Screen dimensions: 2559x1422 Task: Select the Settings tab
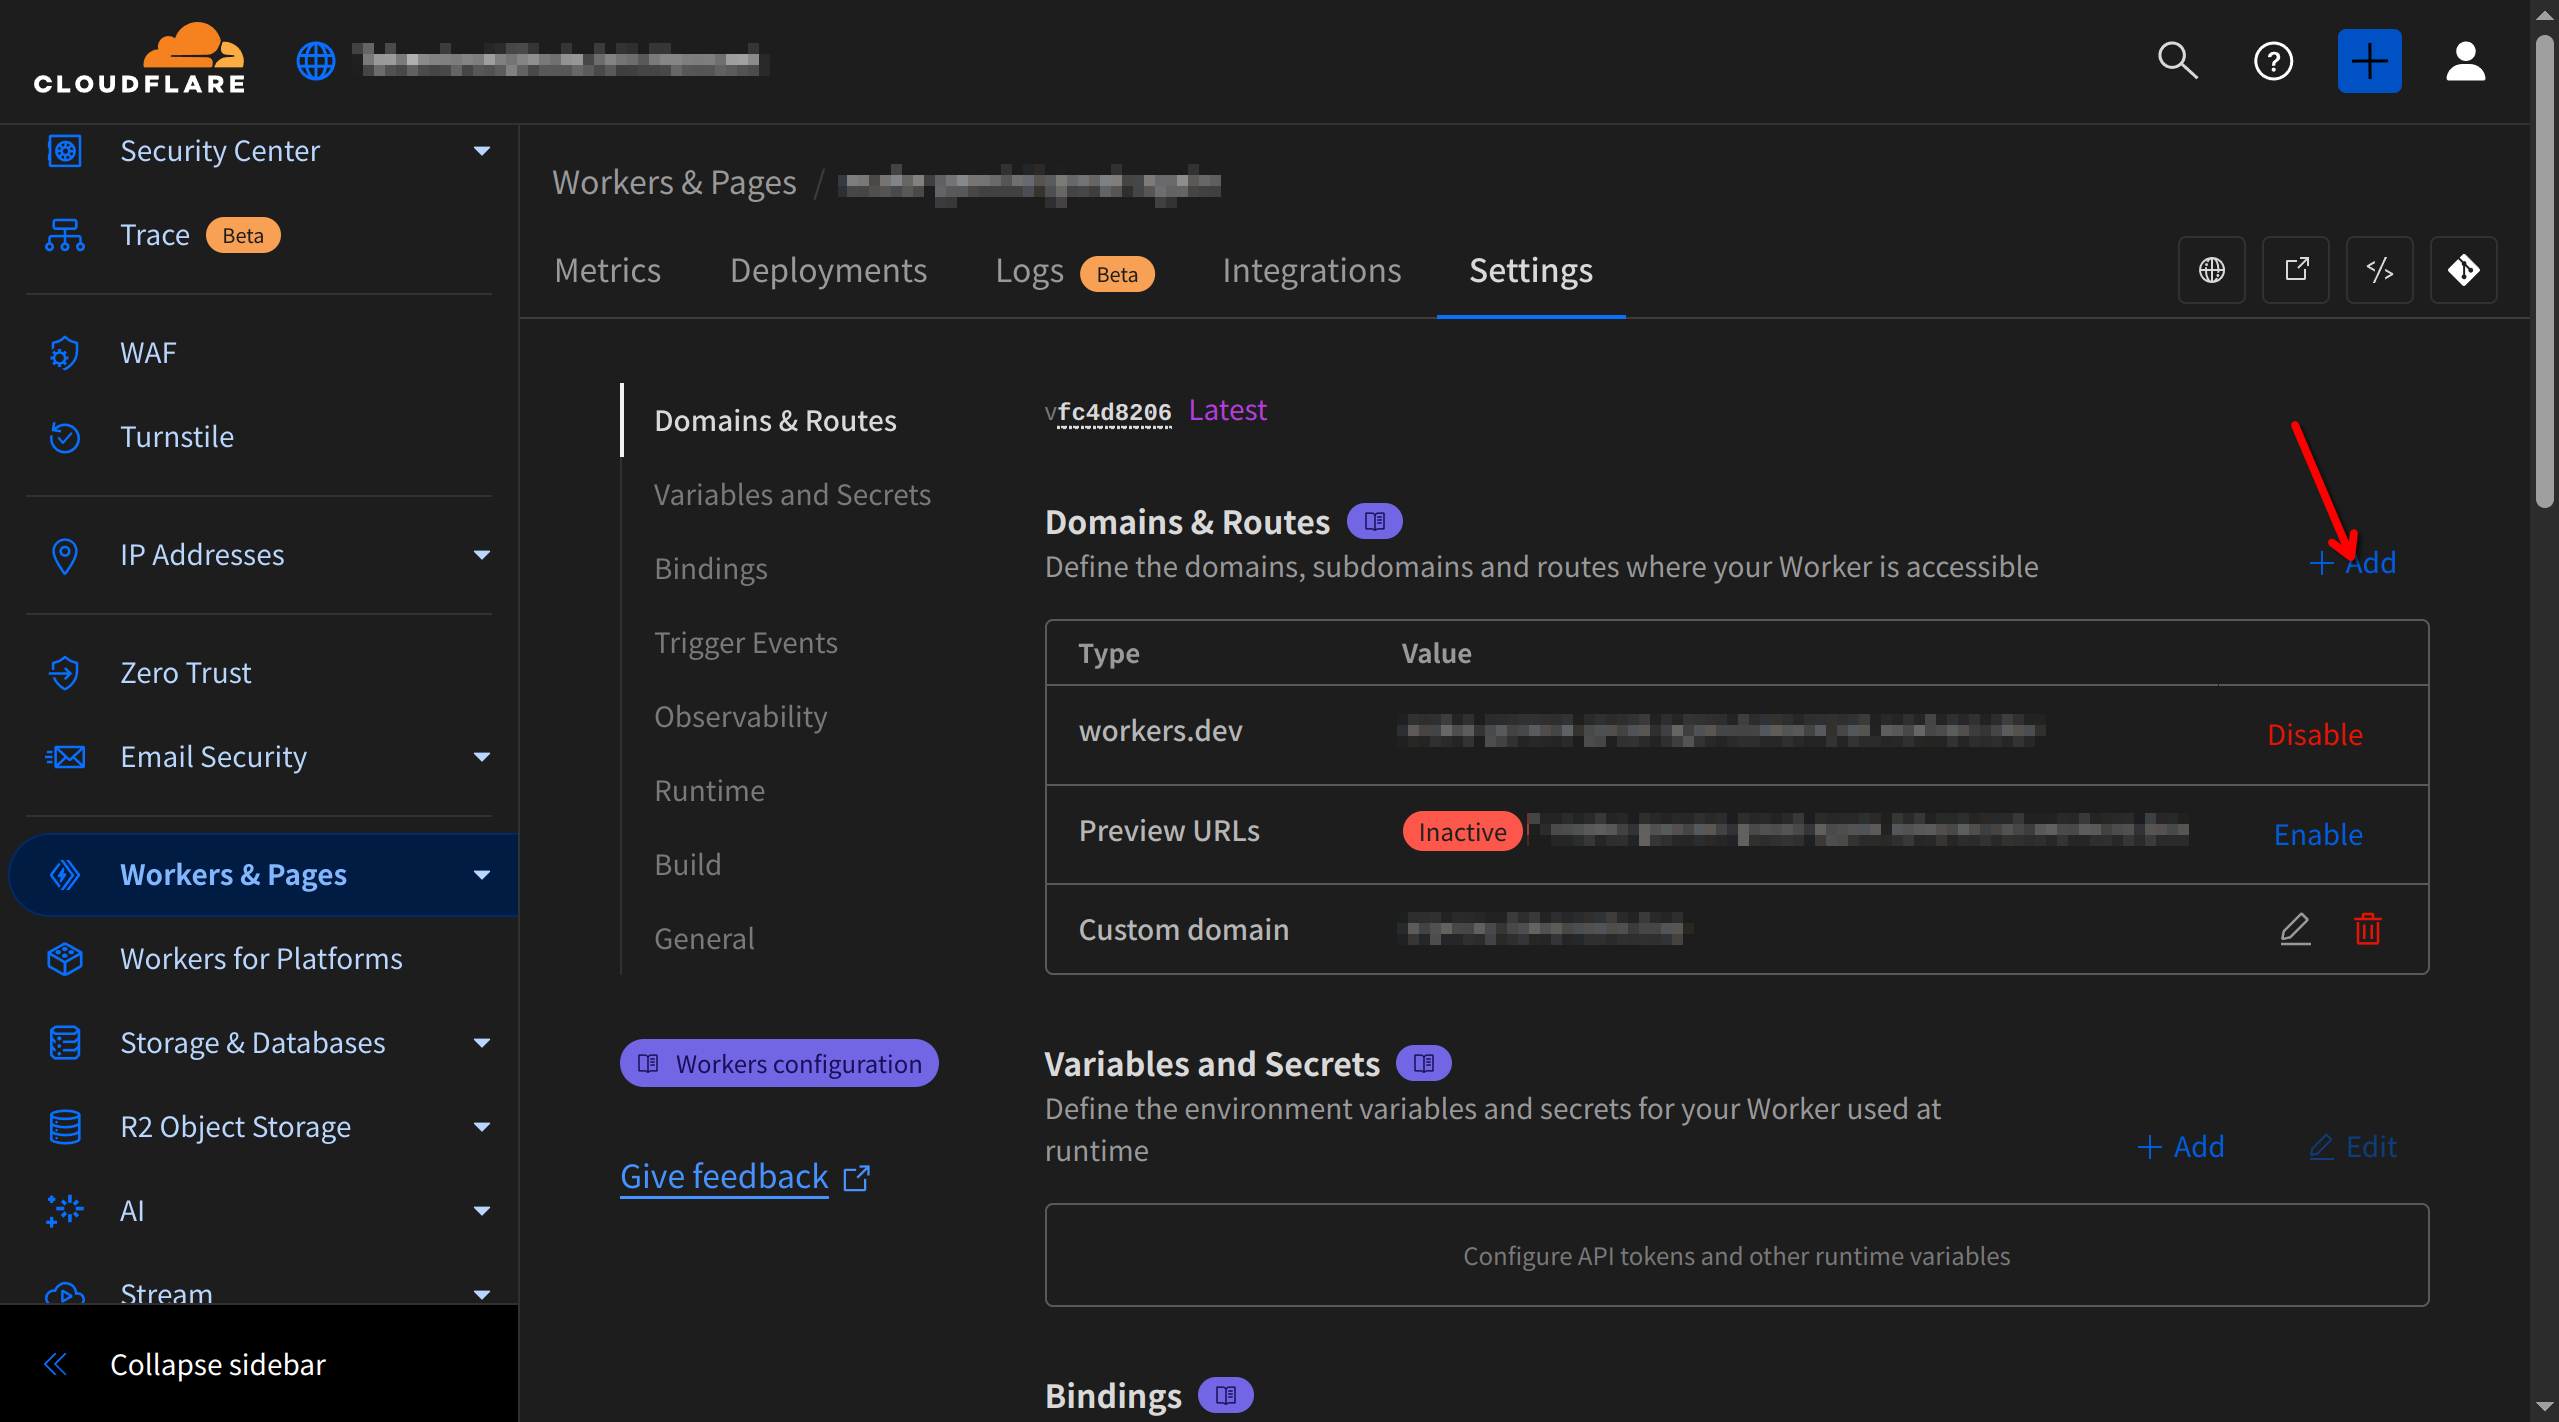(x=1530, y=270)
